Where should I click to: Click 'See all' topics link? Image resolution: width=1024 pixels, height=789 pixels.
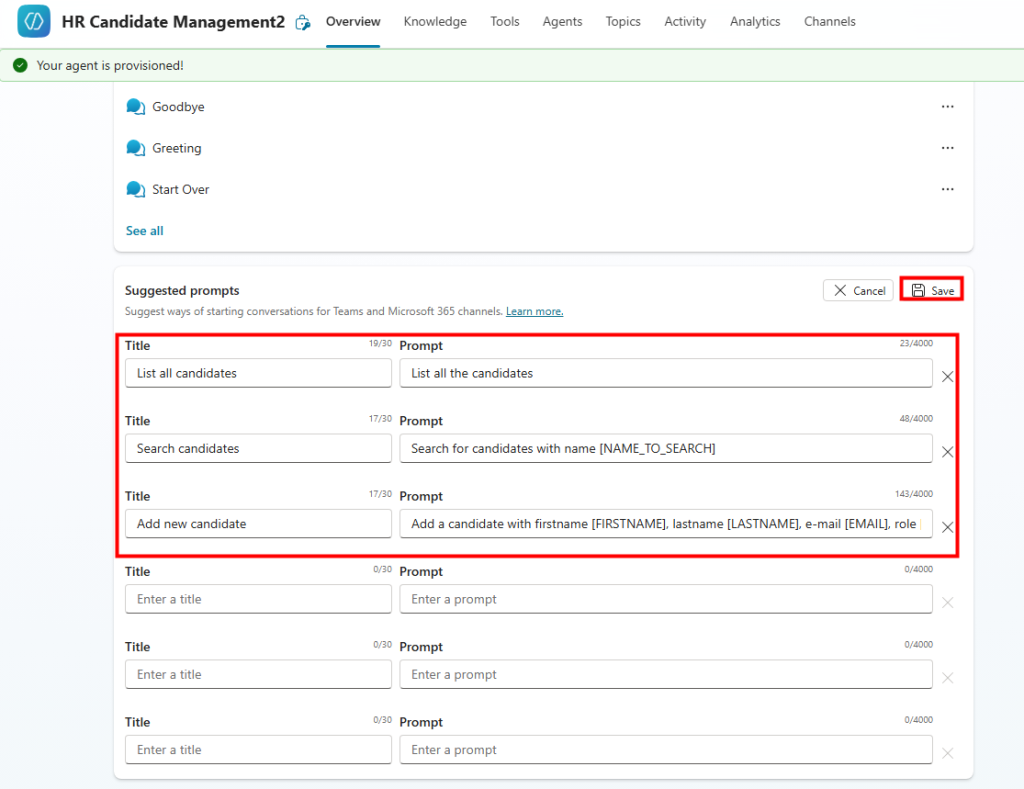click(145, 231)
